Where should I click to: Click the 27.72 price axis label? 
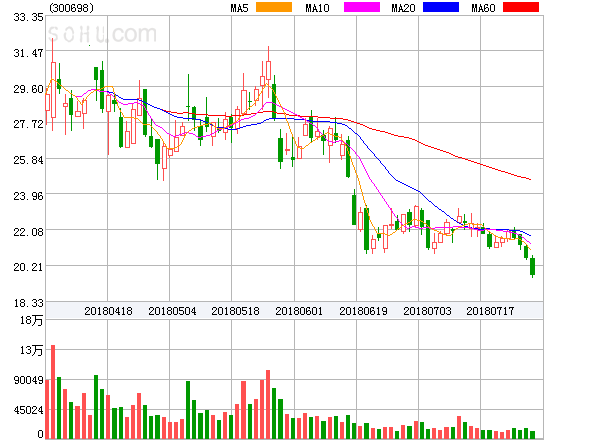tap(28, 124)
